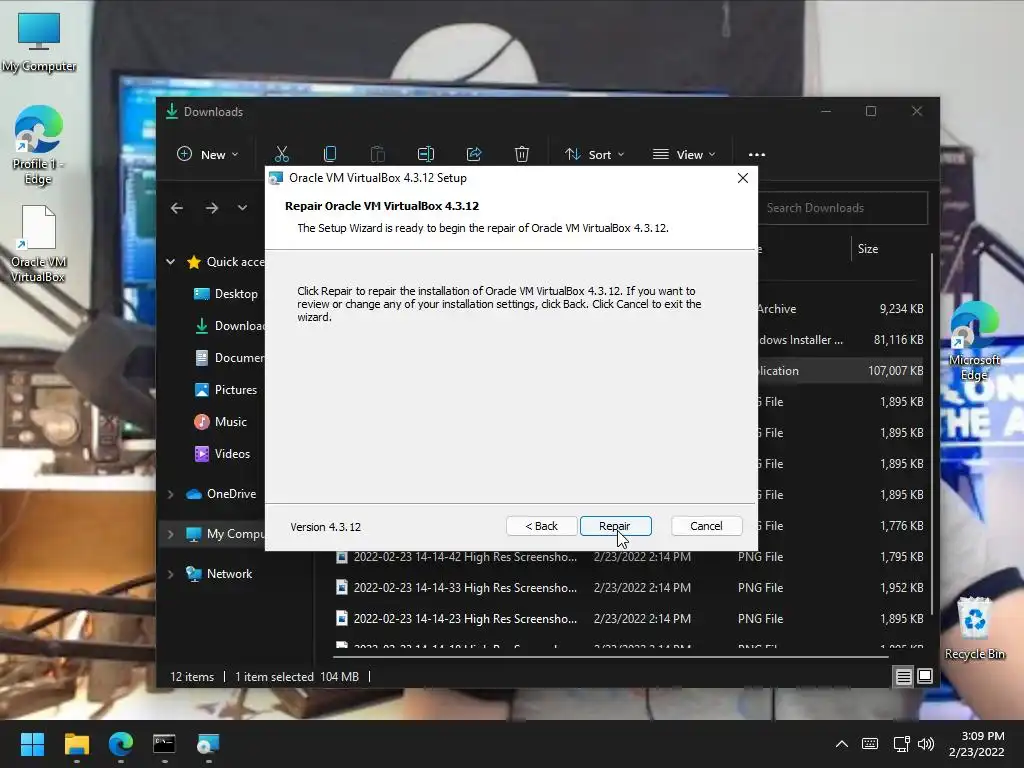Image resolution: width=1024 pixels, height=768 pixels.
Task: Click the VirtualBox installer taskbar icon
Action: pyautogui.click(x=208, y=744)
